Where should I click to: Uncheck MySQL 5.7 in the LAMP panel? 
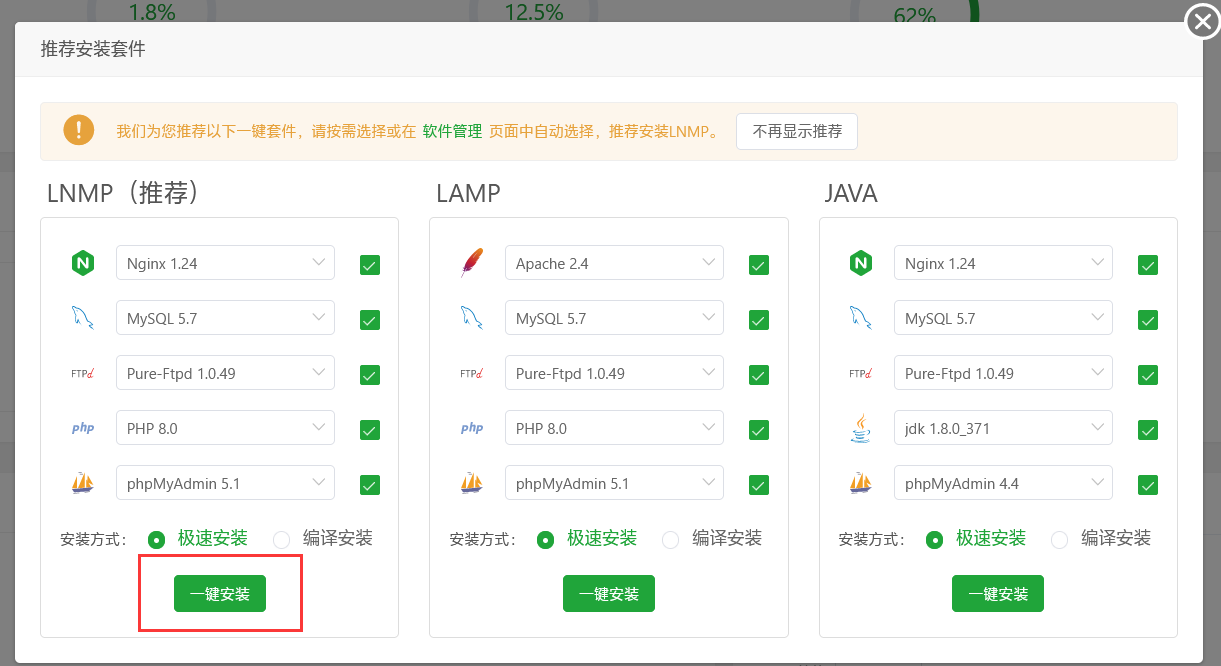pos(759,320)
